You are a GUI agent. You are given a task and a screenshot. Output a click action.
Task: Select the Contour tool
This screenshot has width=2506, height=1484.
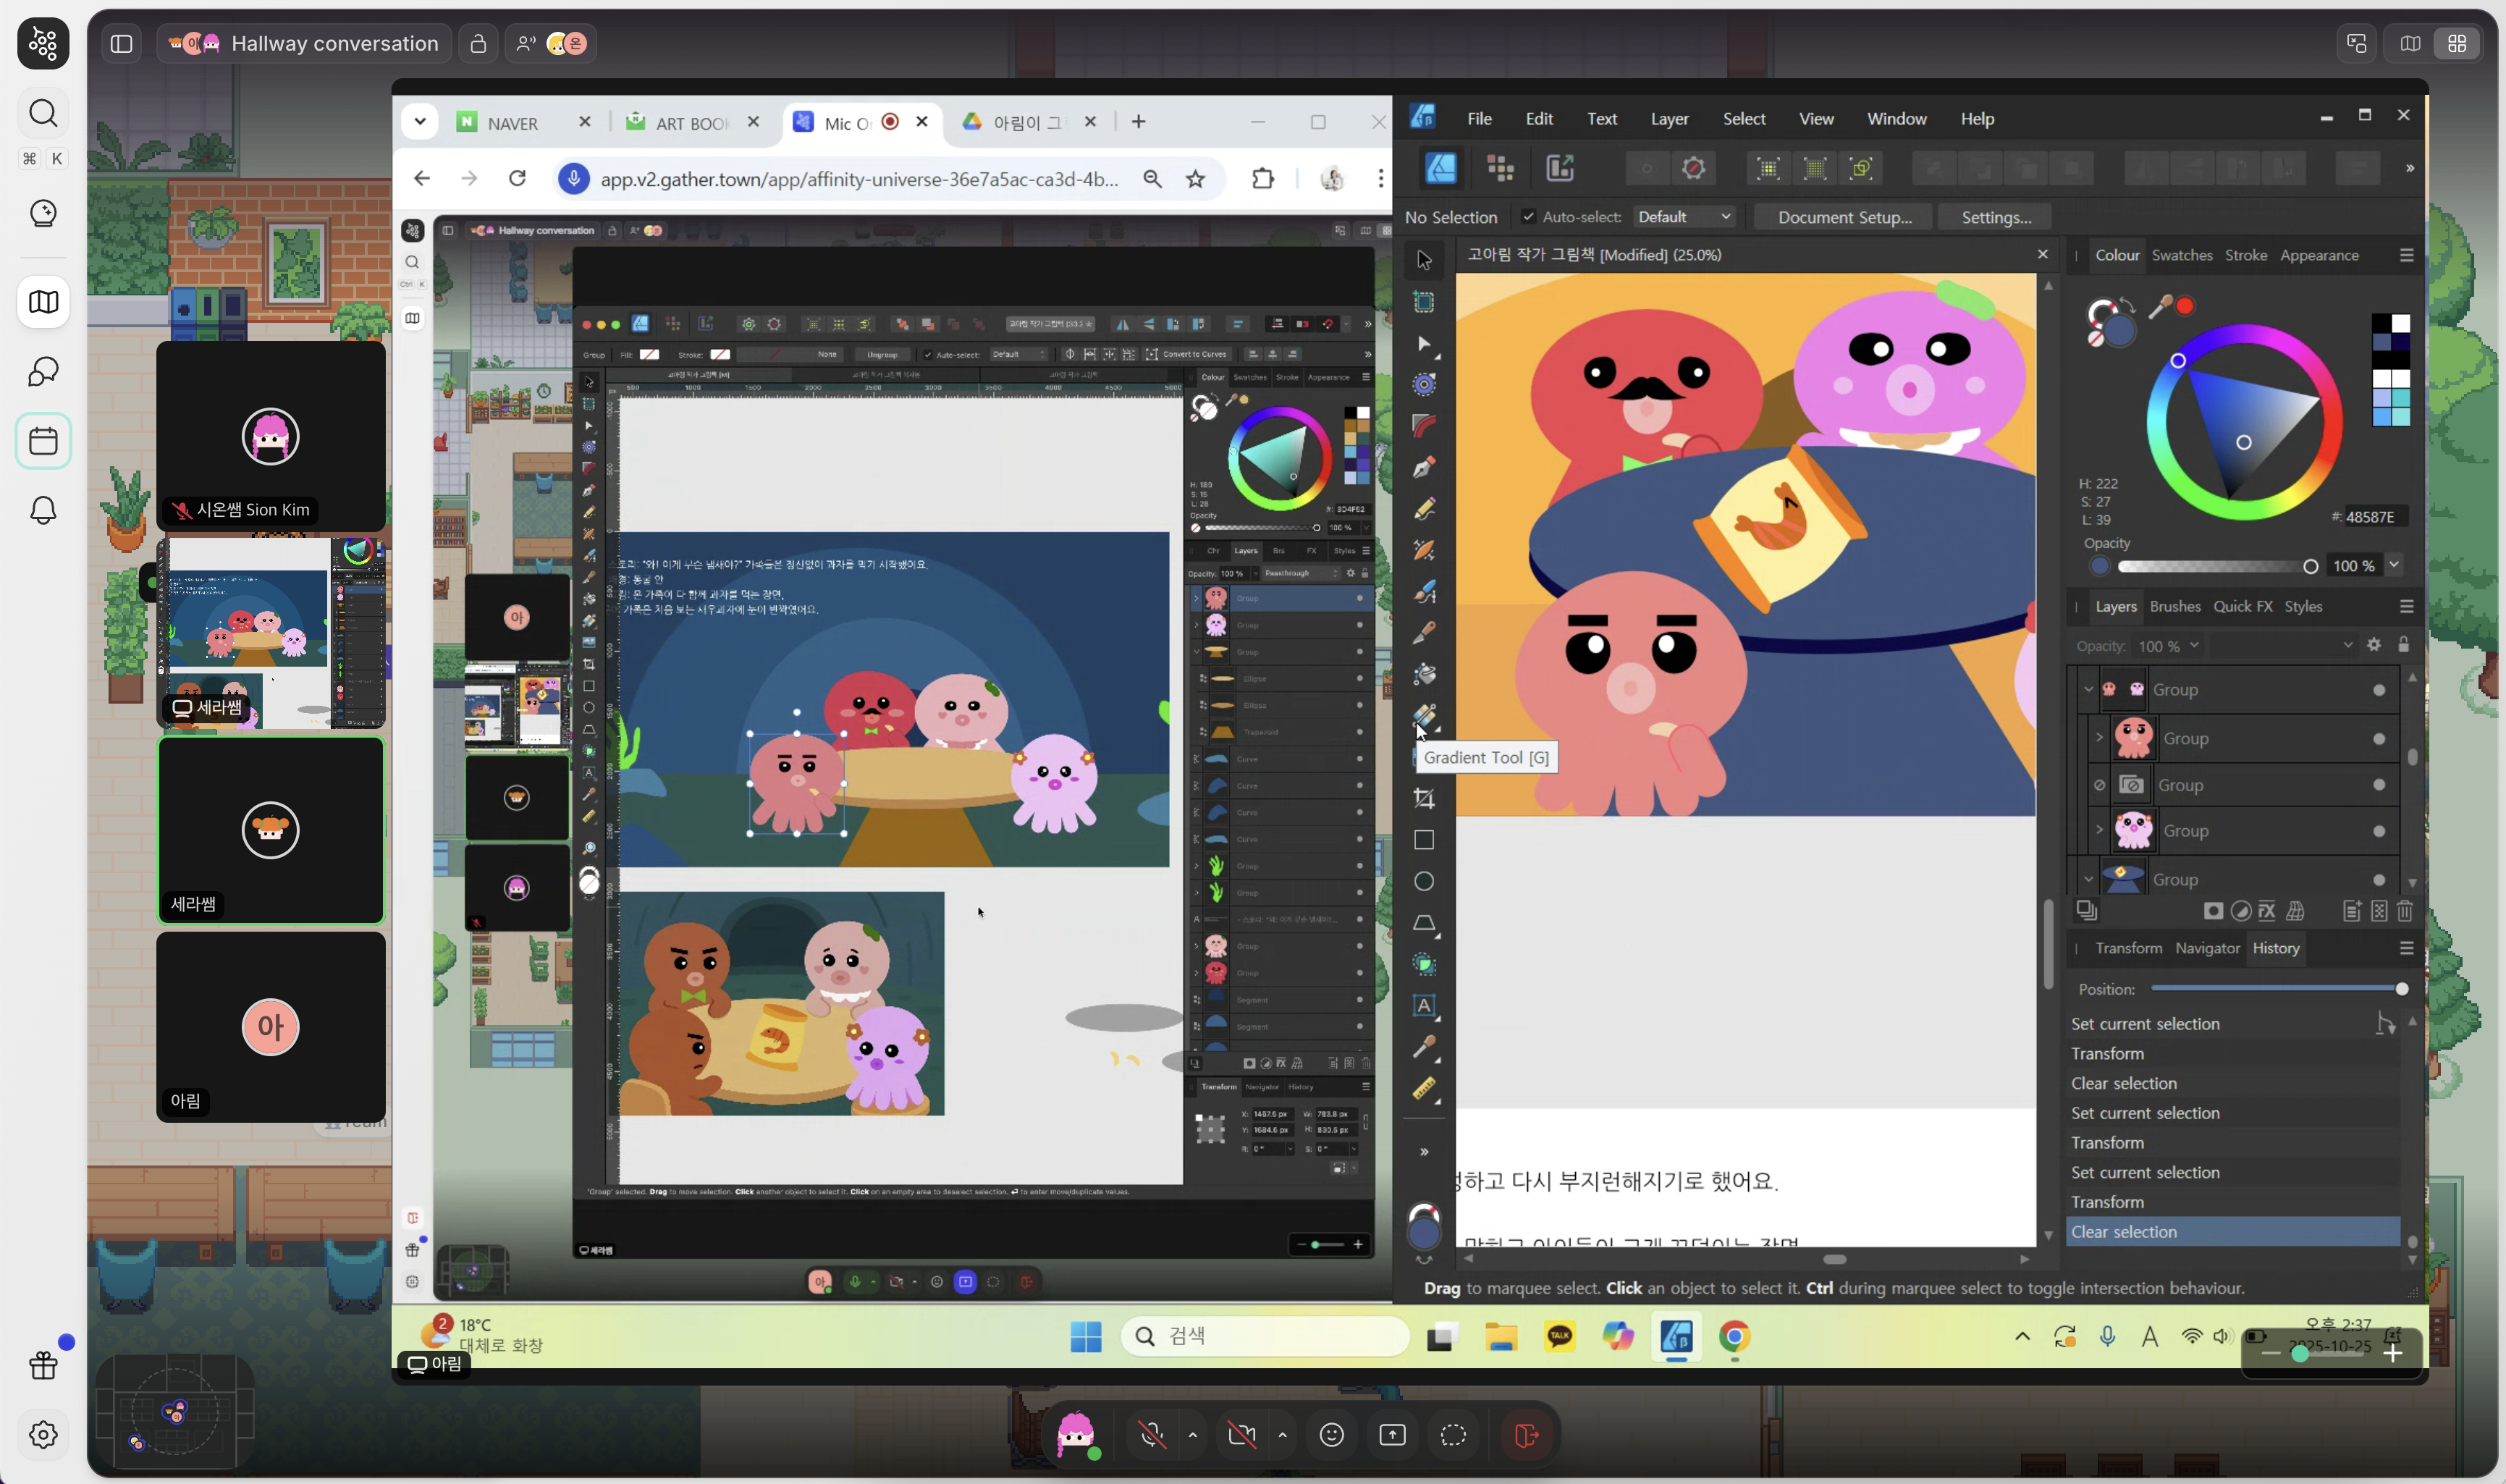click(1424, 385)
